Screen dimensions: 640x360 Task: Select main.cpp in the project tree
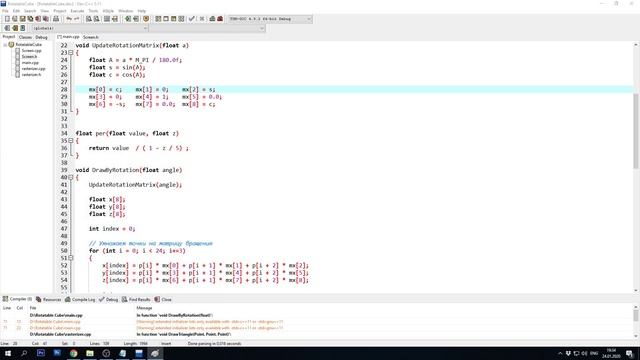(30, 63)
